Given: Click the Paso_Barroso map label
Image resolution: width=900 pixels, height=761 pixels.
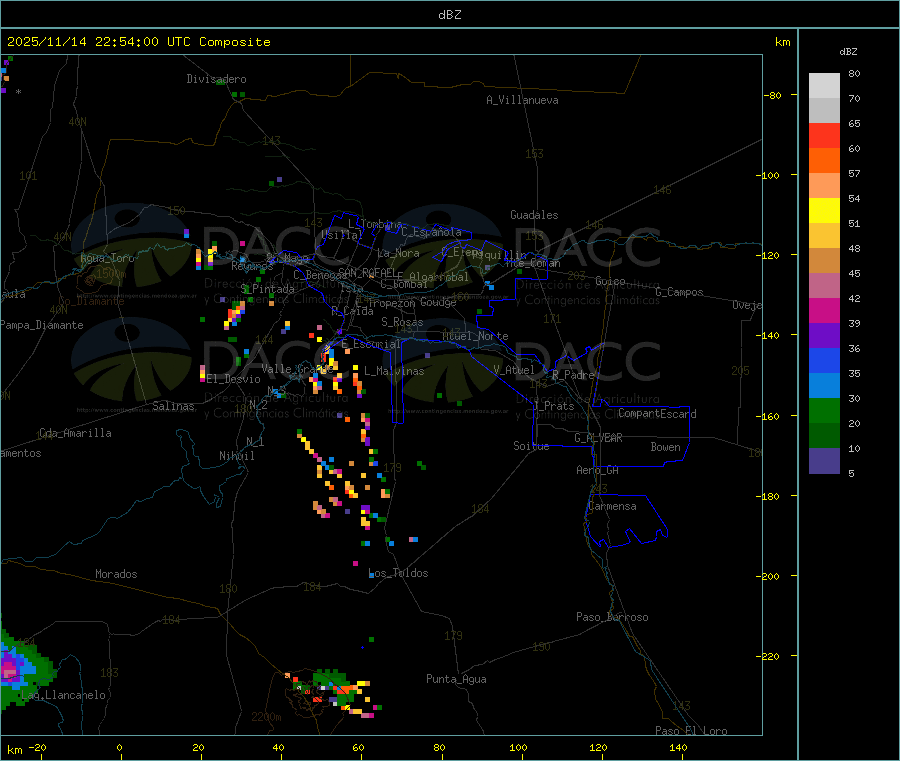Looking at the screenshot, I should tap(612, 617).
